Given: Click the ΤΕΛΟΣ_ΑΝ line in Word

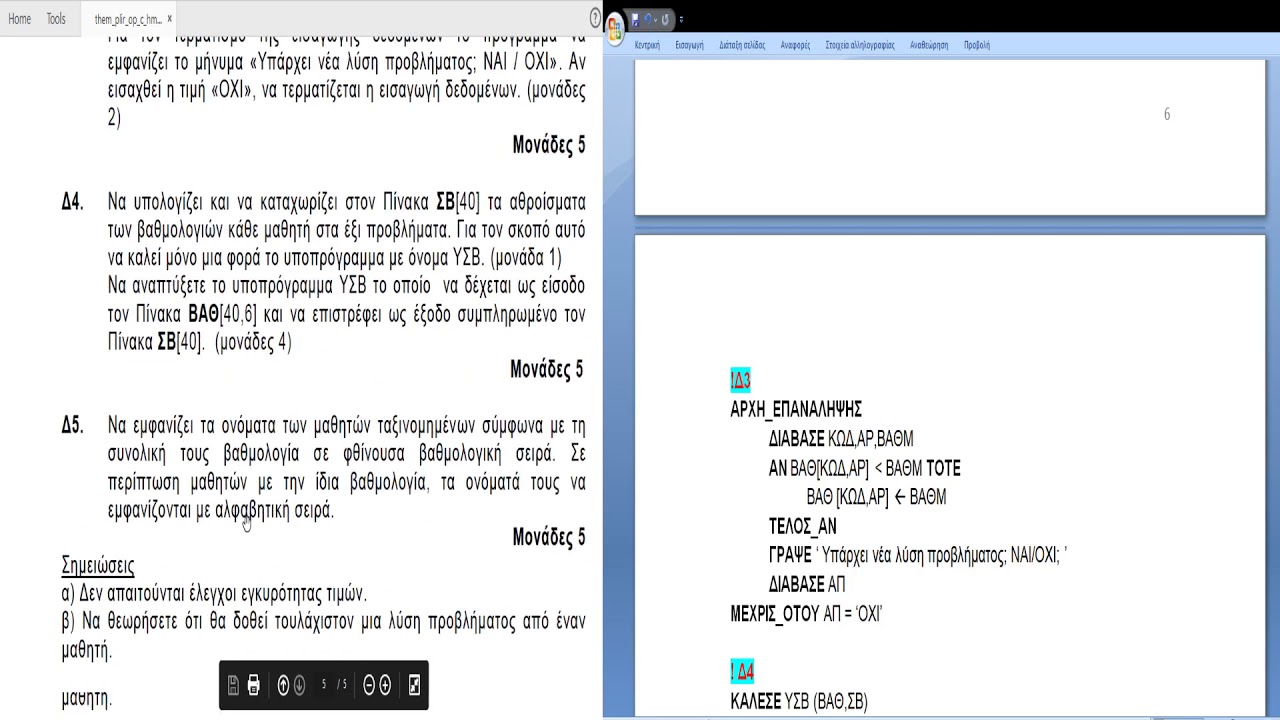Looking at the screenshot, I should pos(802,526).
